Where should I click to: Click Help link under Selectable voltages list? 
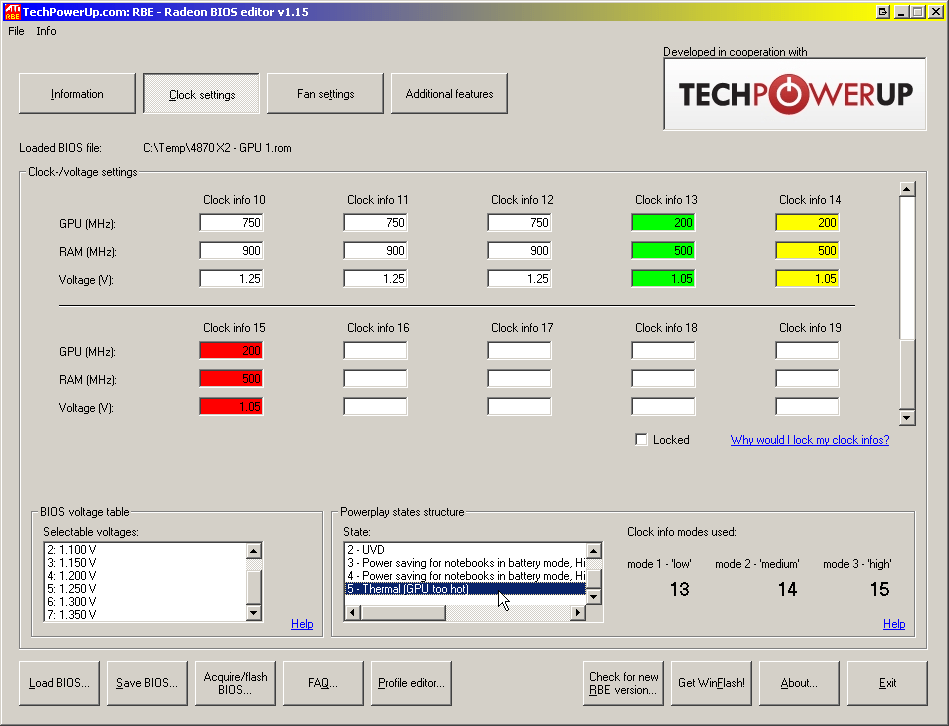pos(302,623)
